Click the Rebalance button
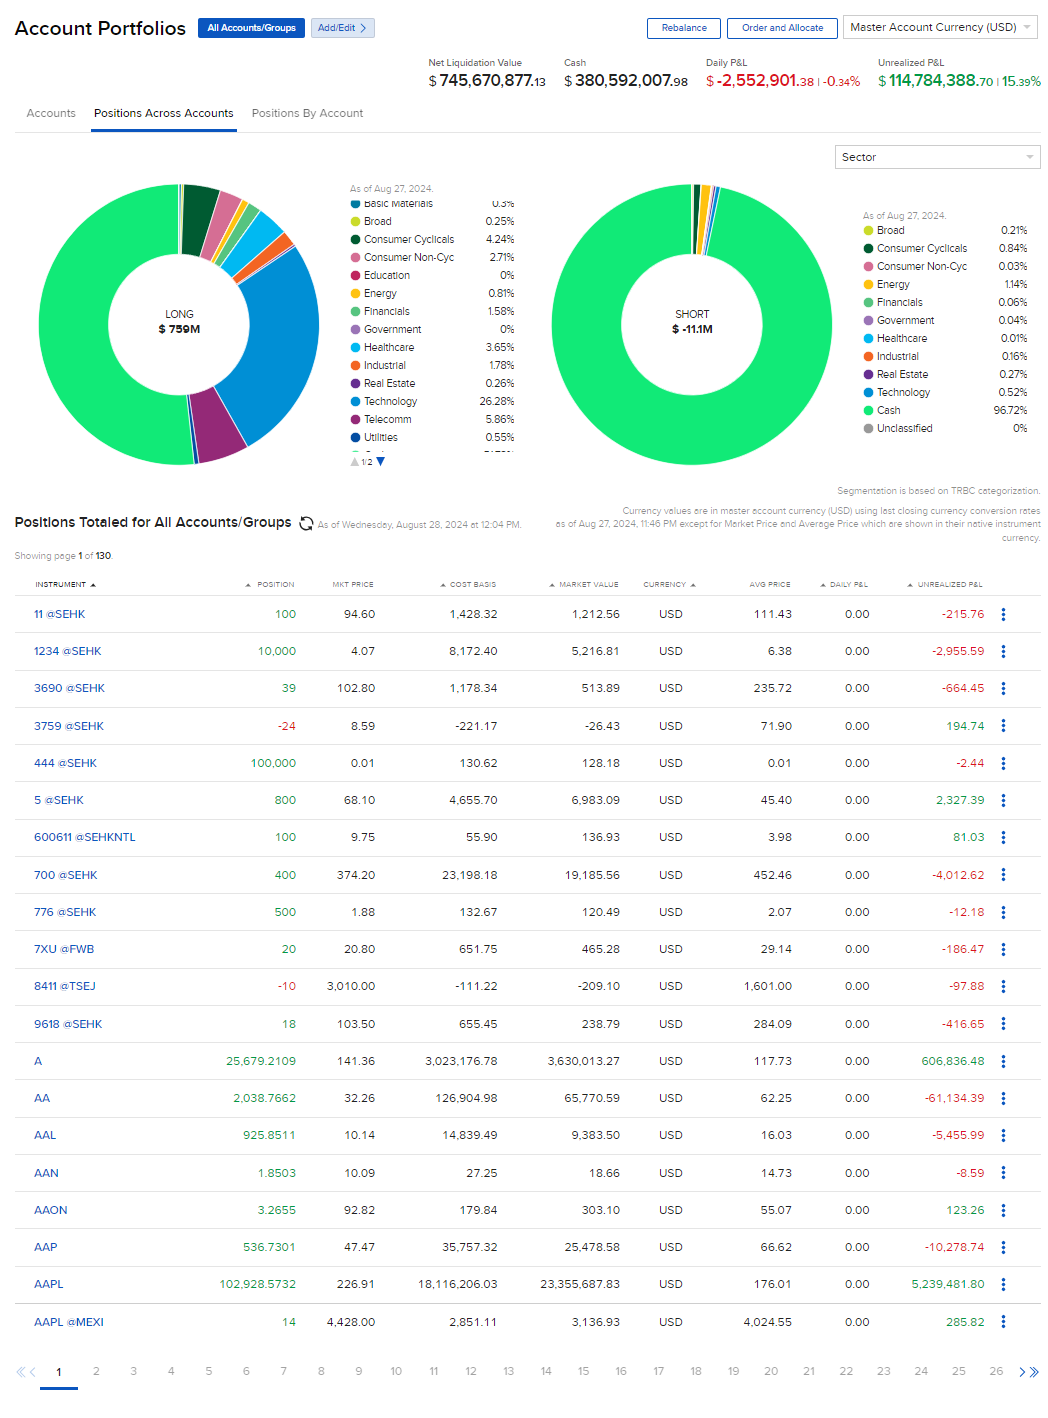Image resolution: width=1048 pixels, height=1418 pixels. (683, 28)
